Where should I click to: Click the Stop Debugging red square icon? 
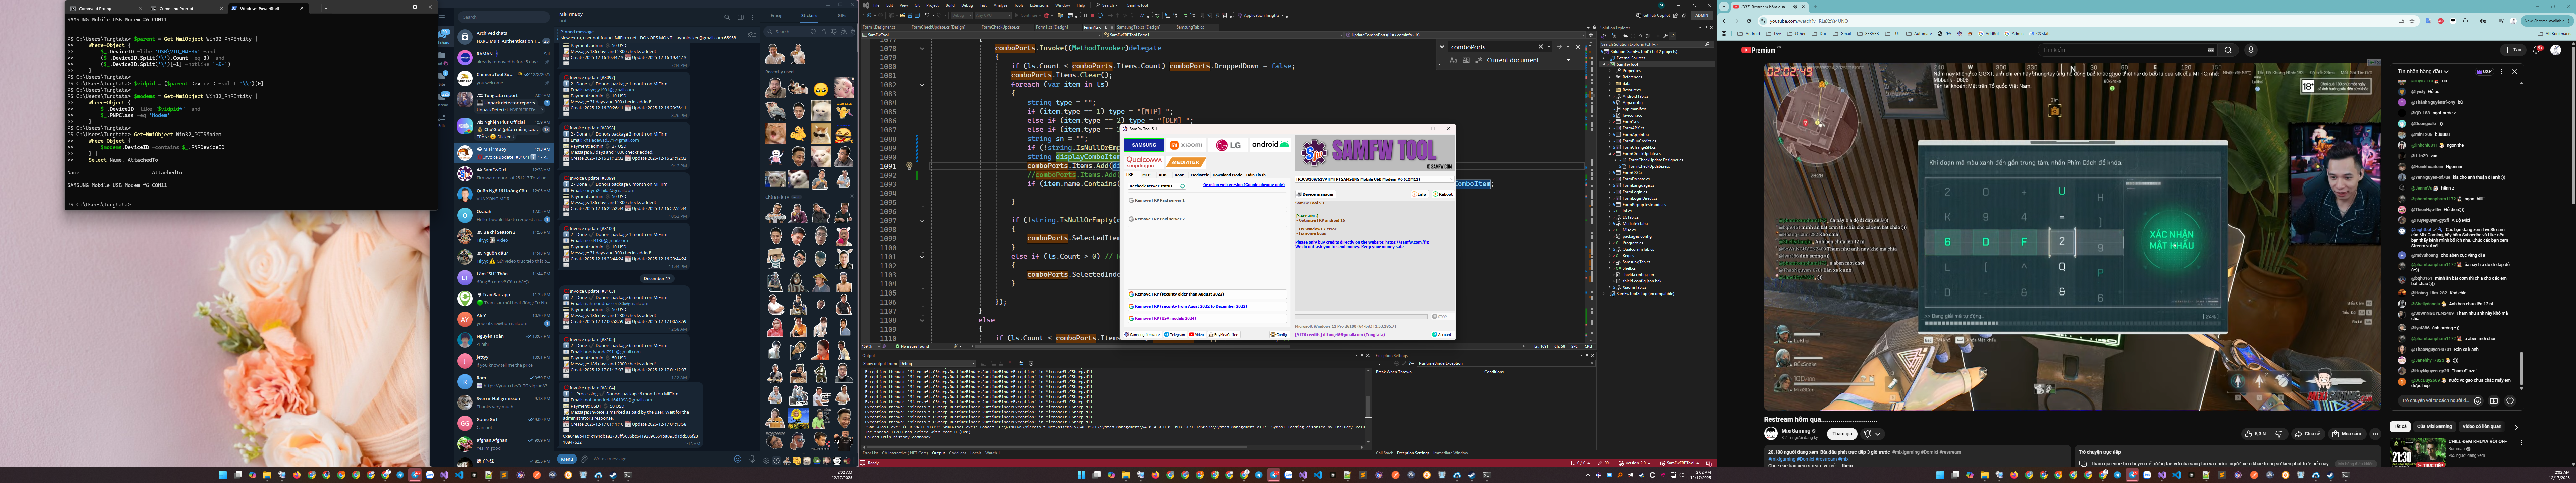(x=1093, y=15)
